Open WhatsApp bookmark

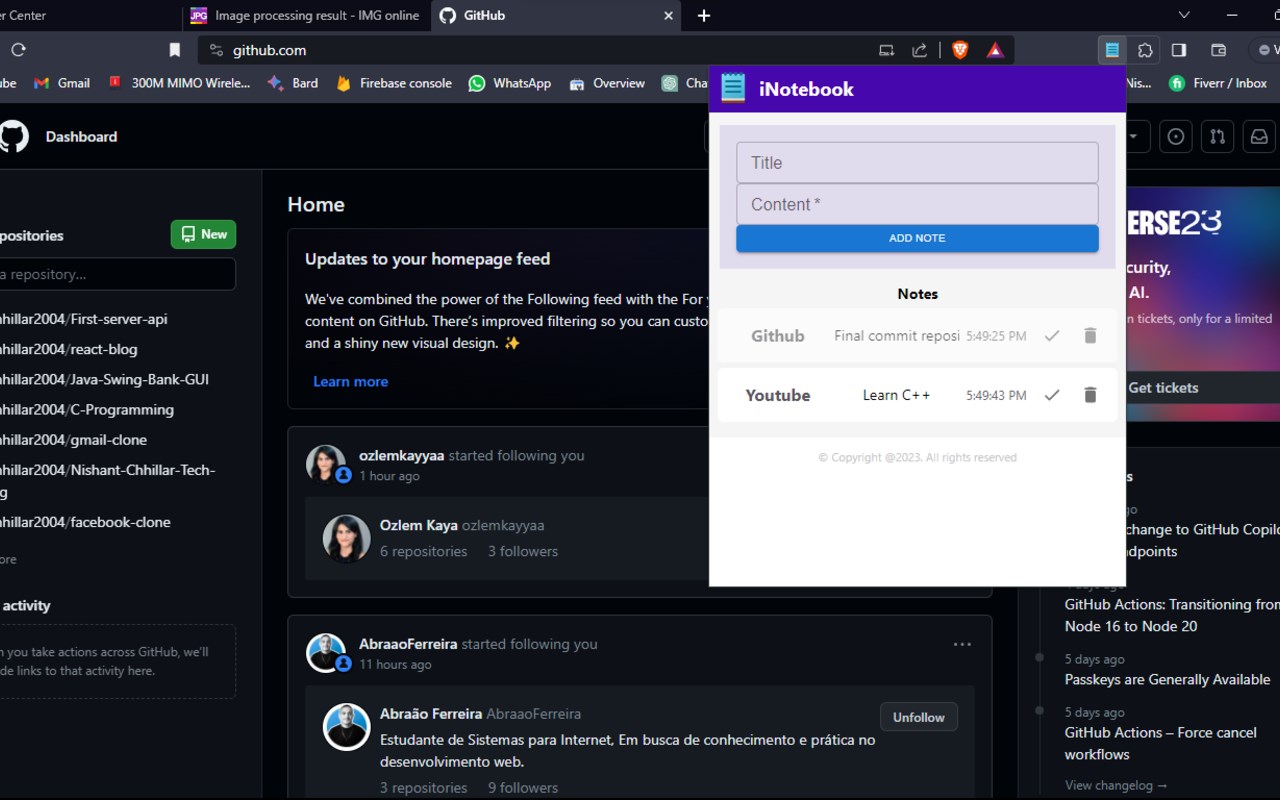click(509, 83)
